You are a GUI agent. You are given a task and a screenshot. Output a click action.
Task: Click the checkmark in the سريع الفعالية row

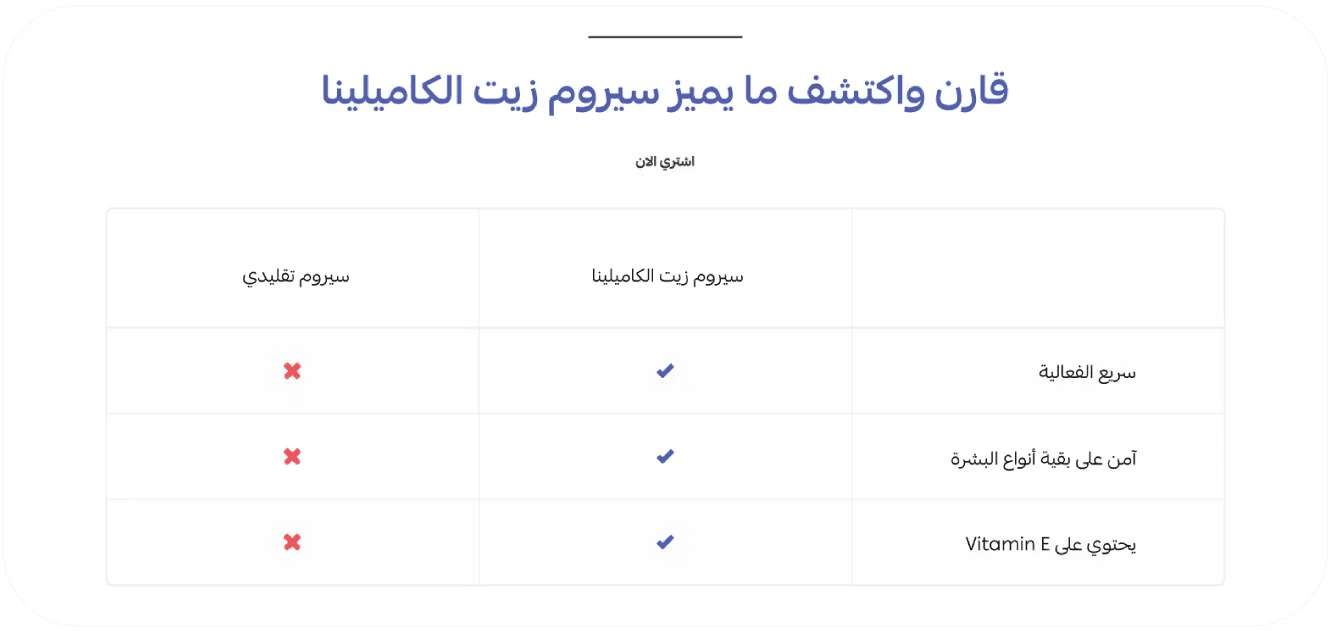click(665, 371)
